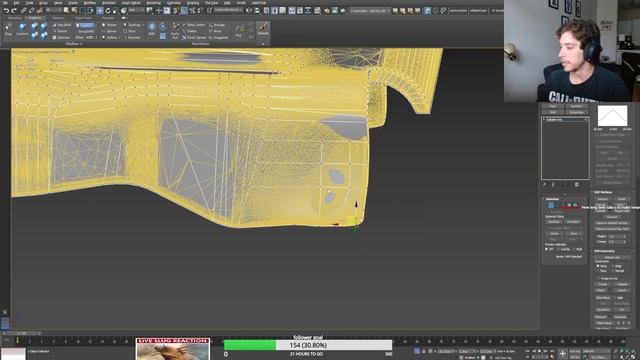Select the Push/Pull brush

click(x=175, y=31)
